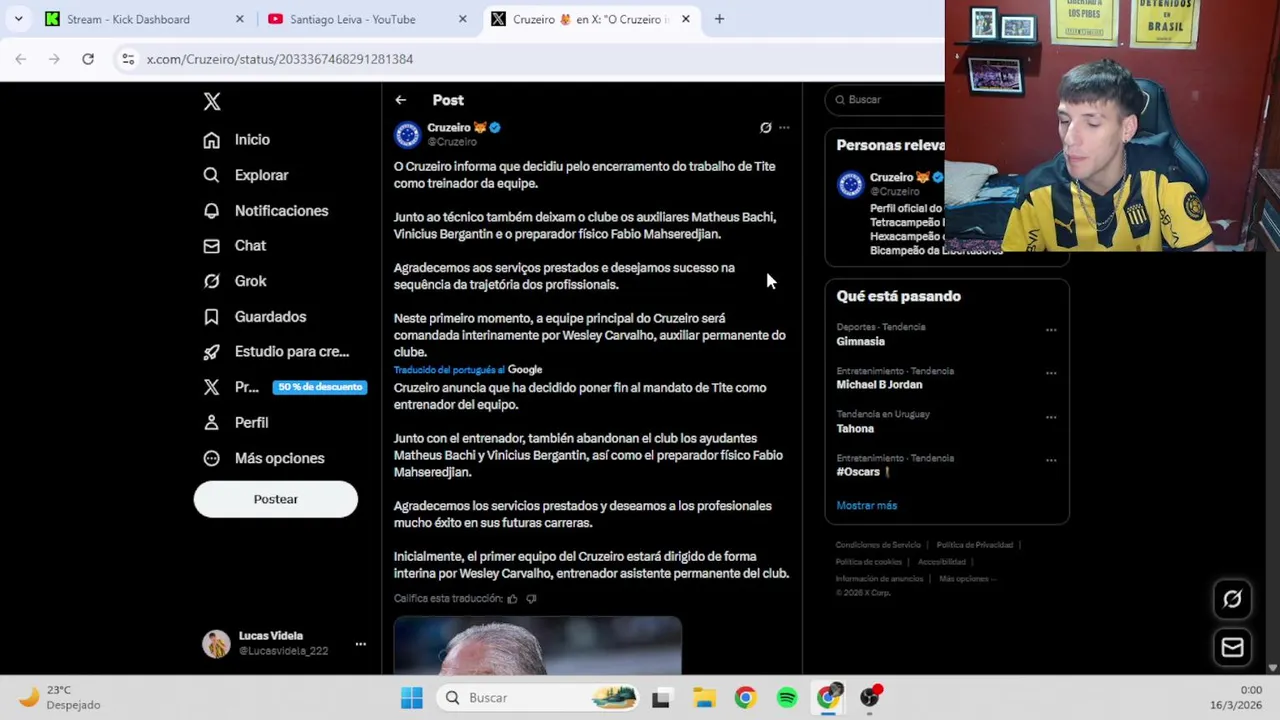Image resolution: width=1280 pixels, height=720 pixels.
Task: Open Gimnasia trend more options
Action: click(x=1051, y=330)
